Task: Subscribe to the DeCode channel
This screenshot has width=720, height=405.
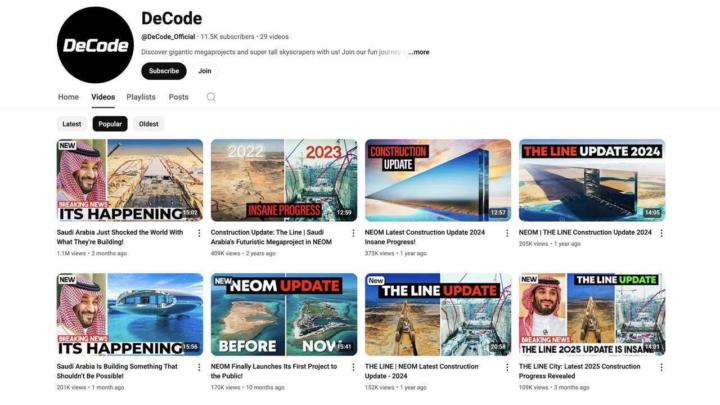Action: (164, 71)
